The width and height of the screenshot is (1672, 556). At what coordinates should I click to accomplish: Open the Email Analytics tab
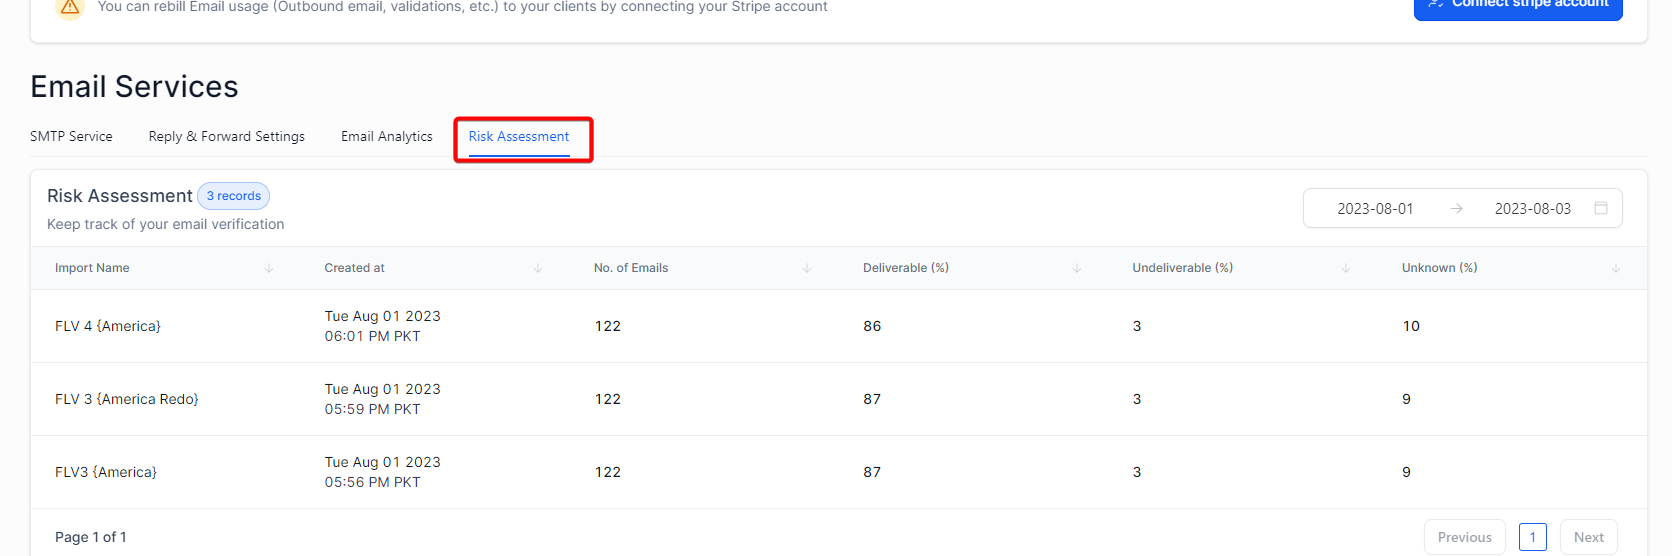tap(387, 136)
